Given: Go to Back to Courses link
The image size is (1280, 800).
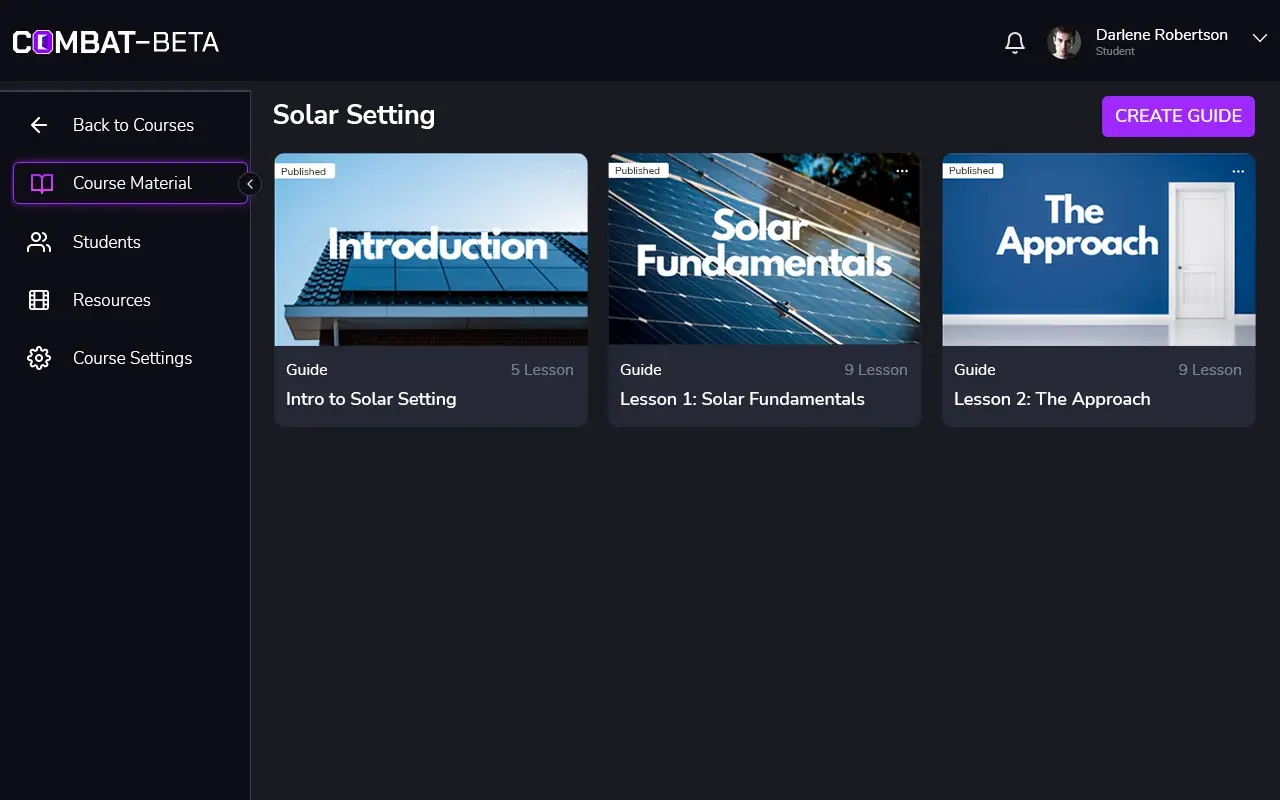Looking at the screenshot, I should coord(133,125).
